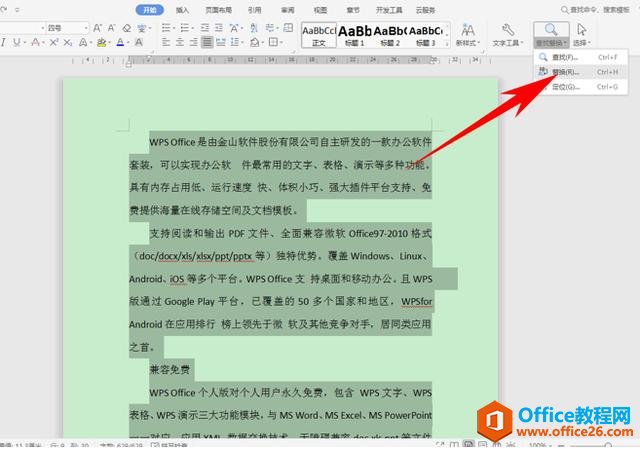640x449 pixels.
Task: Choose 查找(F) from the dropdown menu
Action: pos(580,57)
